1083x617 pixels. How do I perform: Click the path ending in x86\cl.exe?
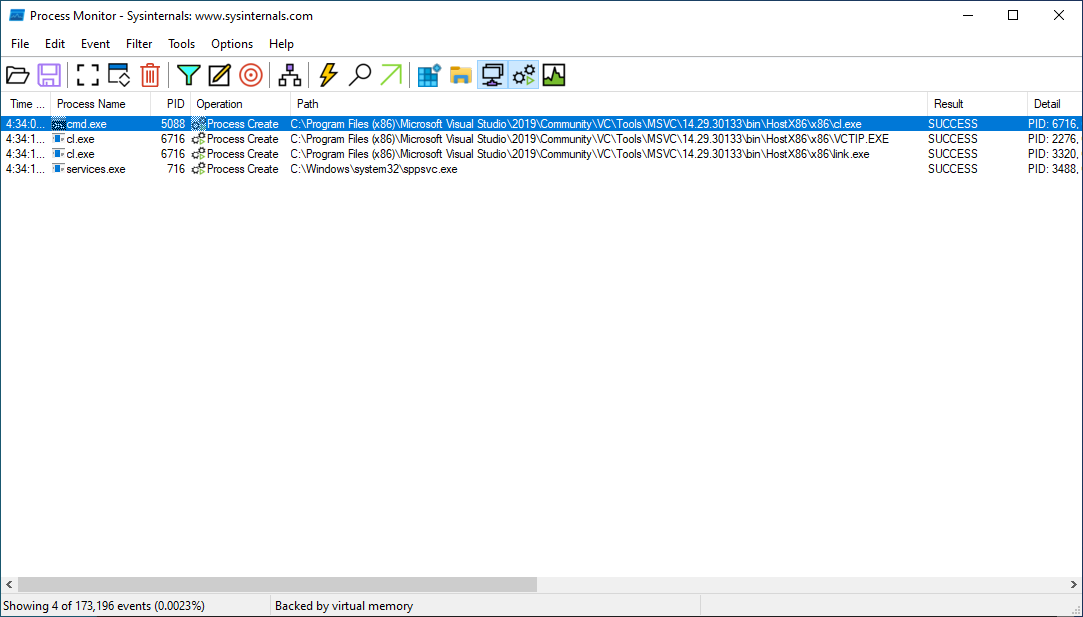point(576,124)
